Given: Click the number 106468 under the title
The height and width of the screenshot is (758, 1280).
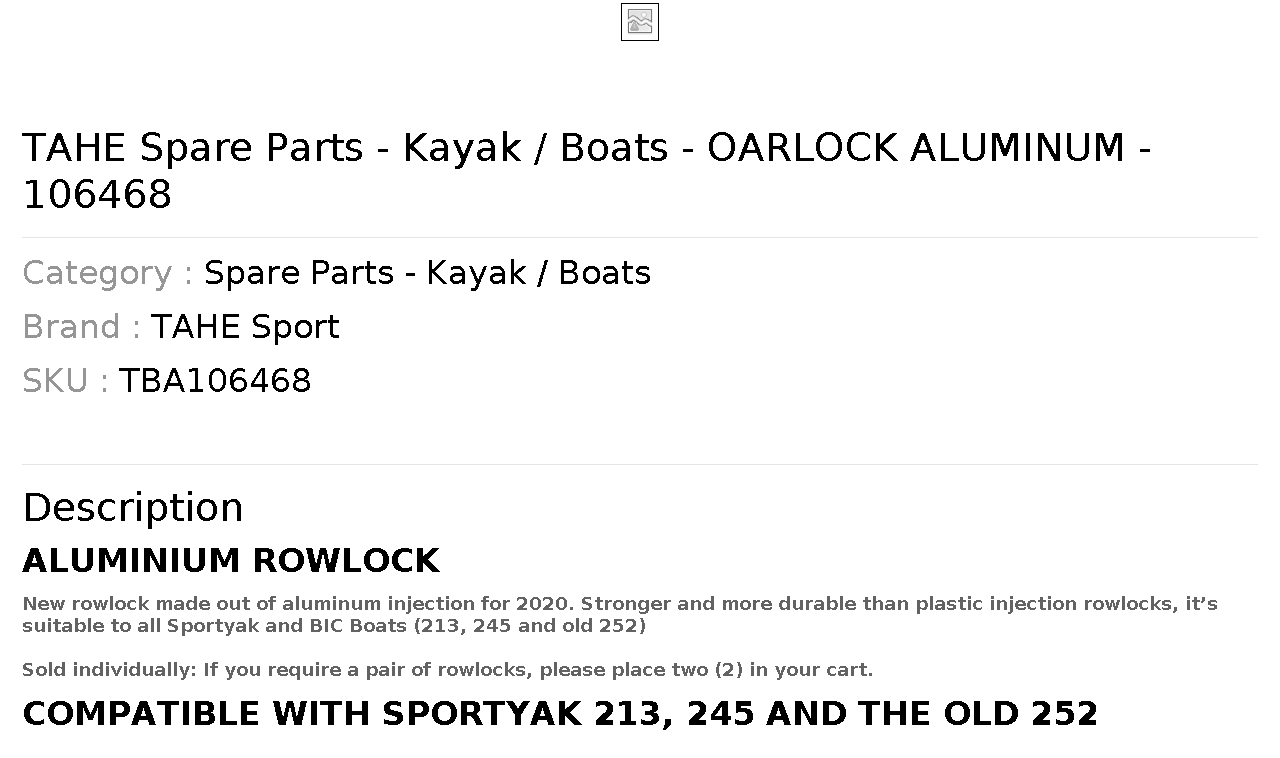Looking at the screenshot, I should coord(97,194).
